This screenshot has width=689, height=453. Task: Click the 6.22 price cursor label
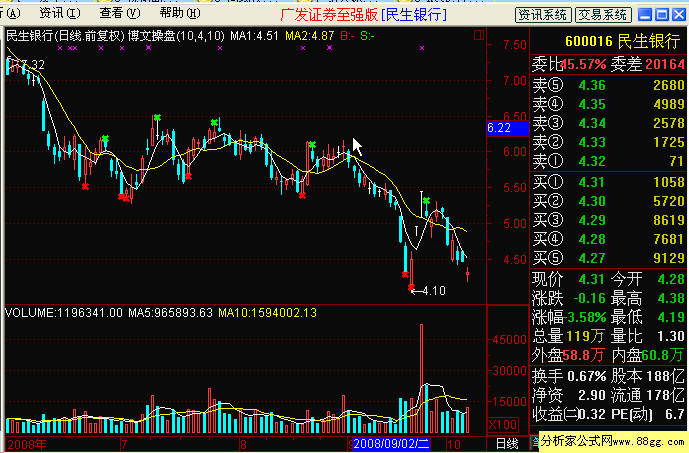point(507,128)
